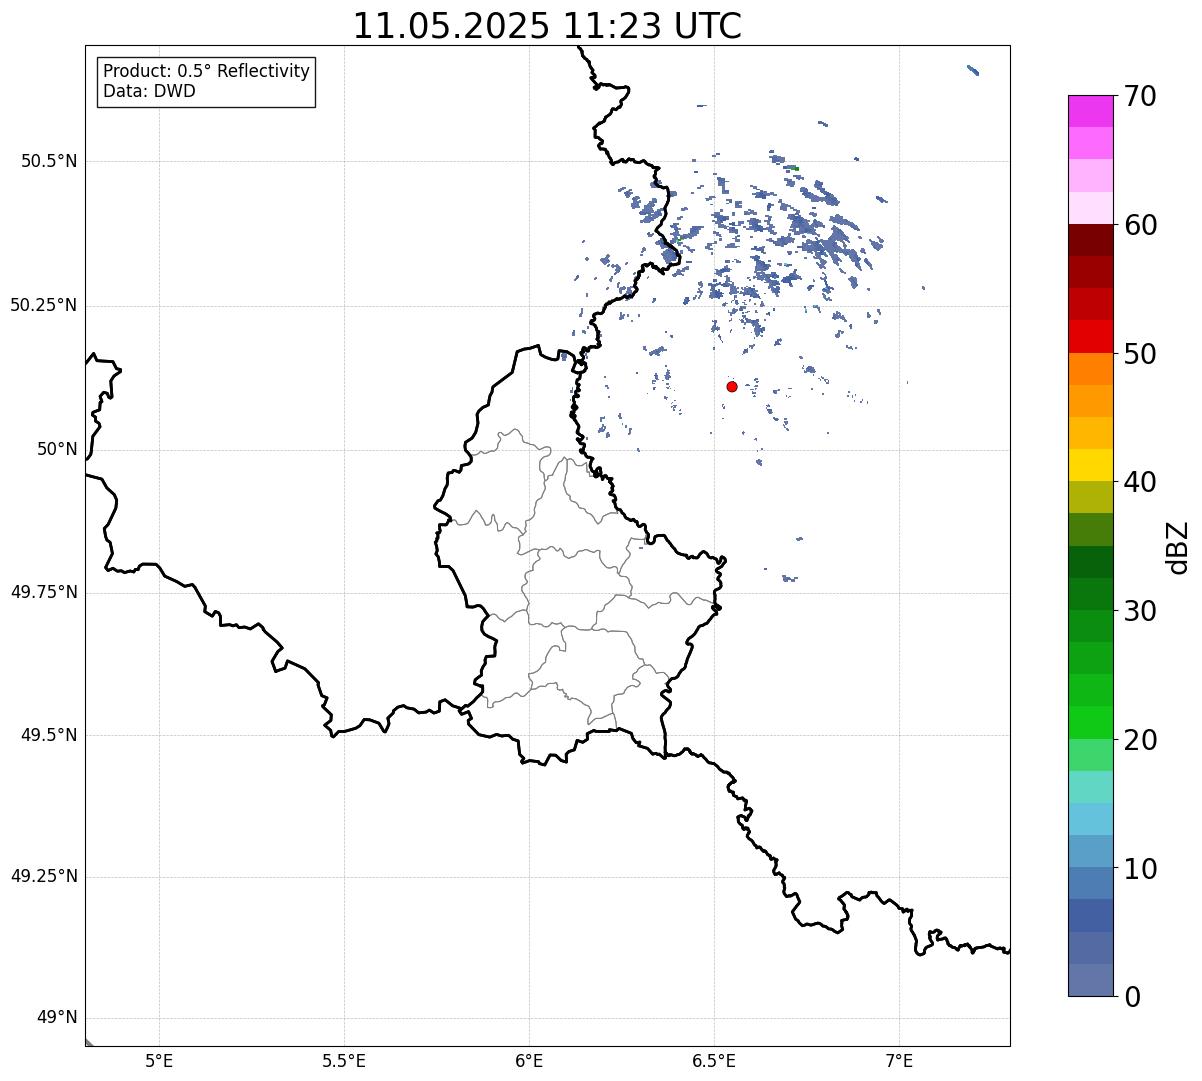Click the light blue colorbar segment near 13
Image resolution: width=1202 pixels, height=1081 pixels.
1090,819
